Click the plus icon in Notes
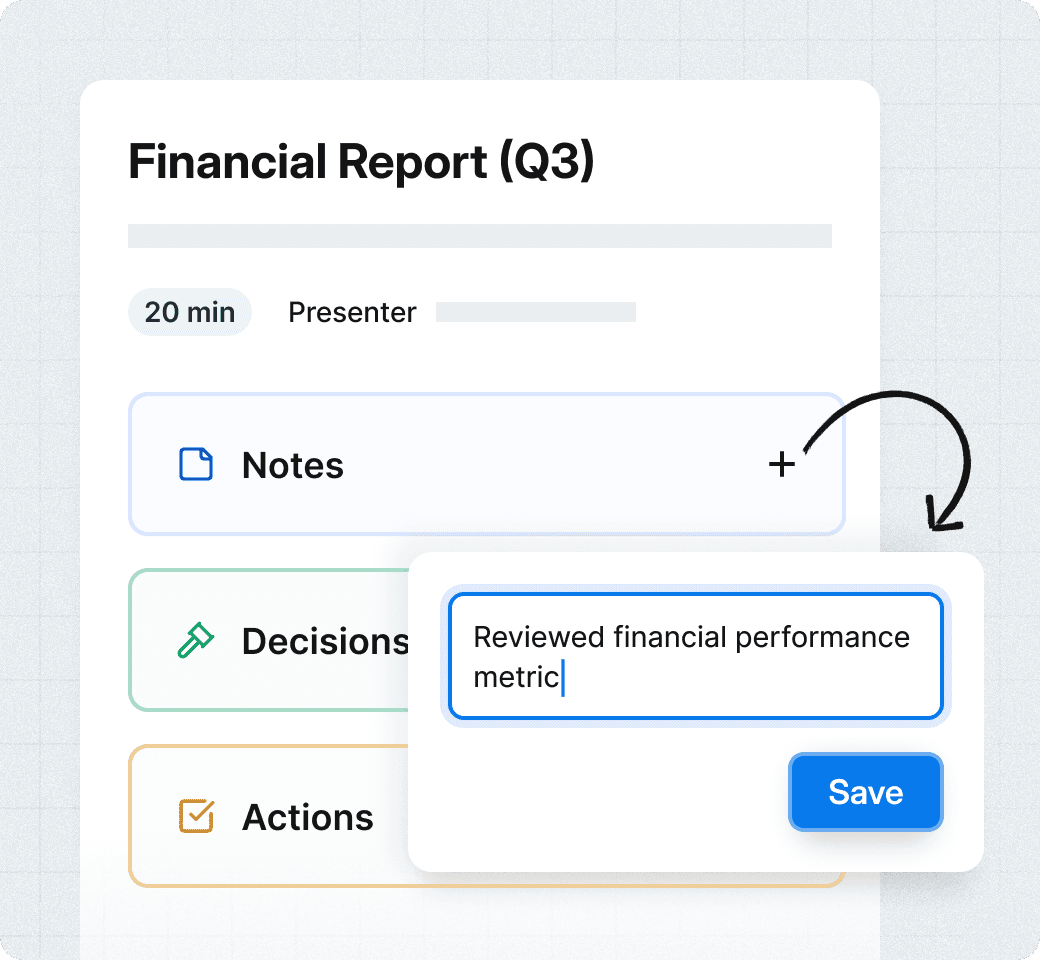The height and width of the screenshot is (960, 1040). [x=781, y=464]
